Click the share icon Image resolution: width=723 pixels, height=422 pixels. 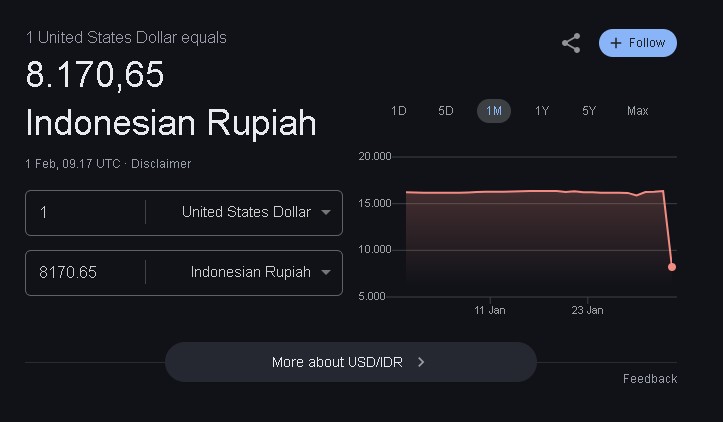point(571,43)
